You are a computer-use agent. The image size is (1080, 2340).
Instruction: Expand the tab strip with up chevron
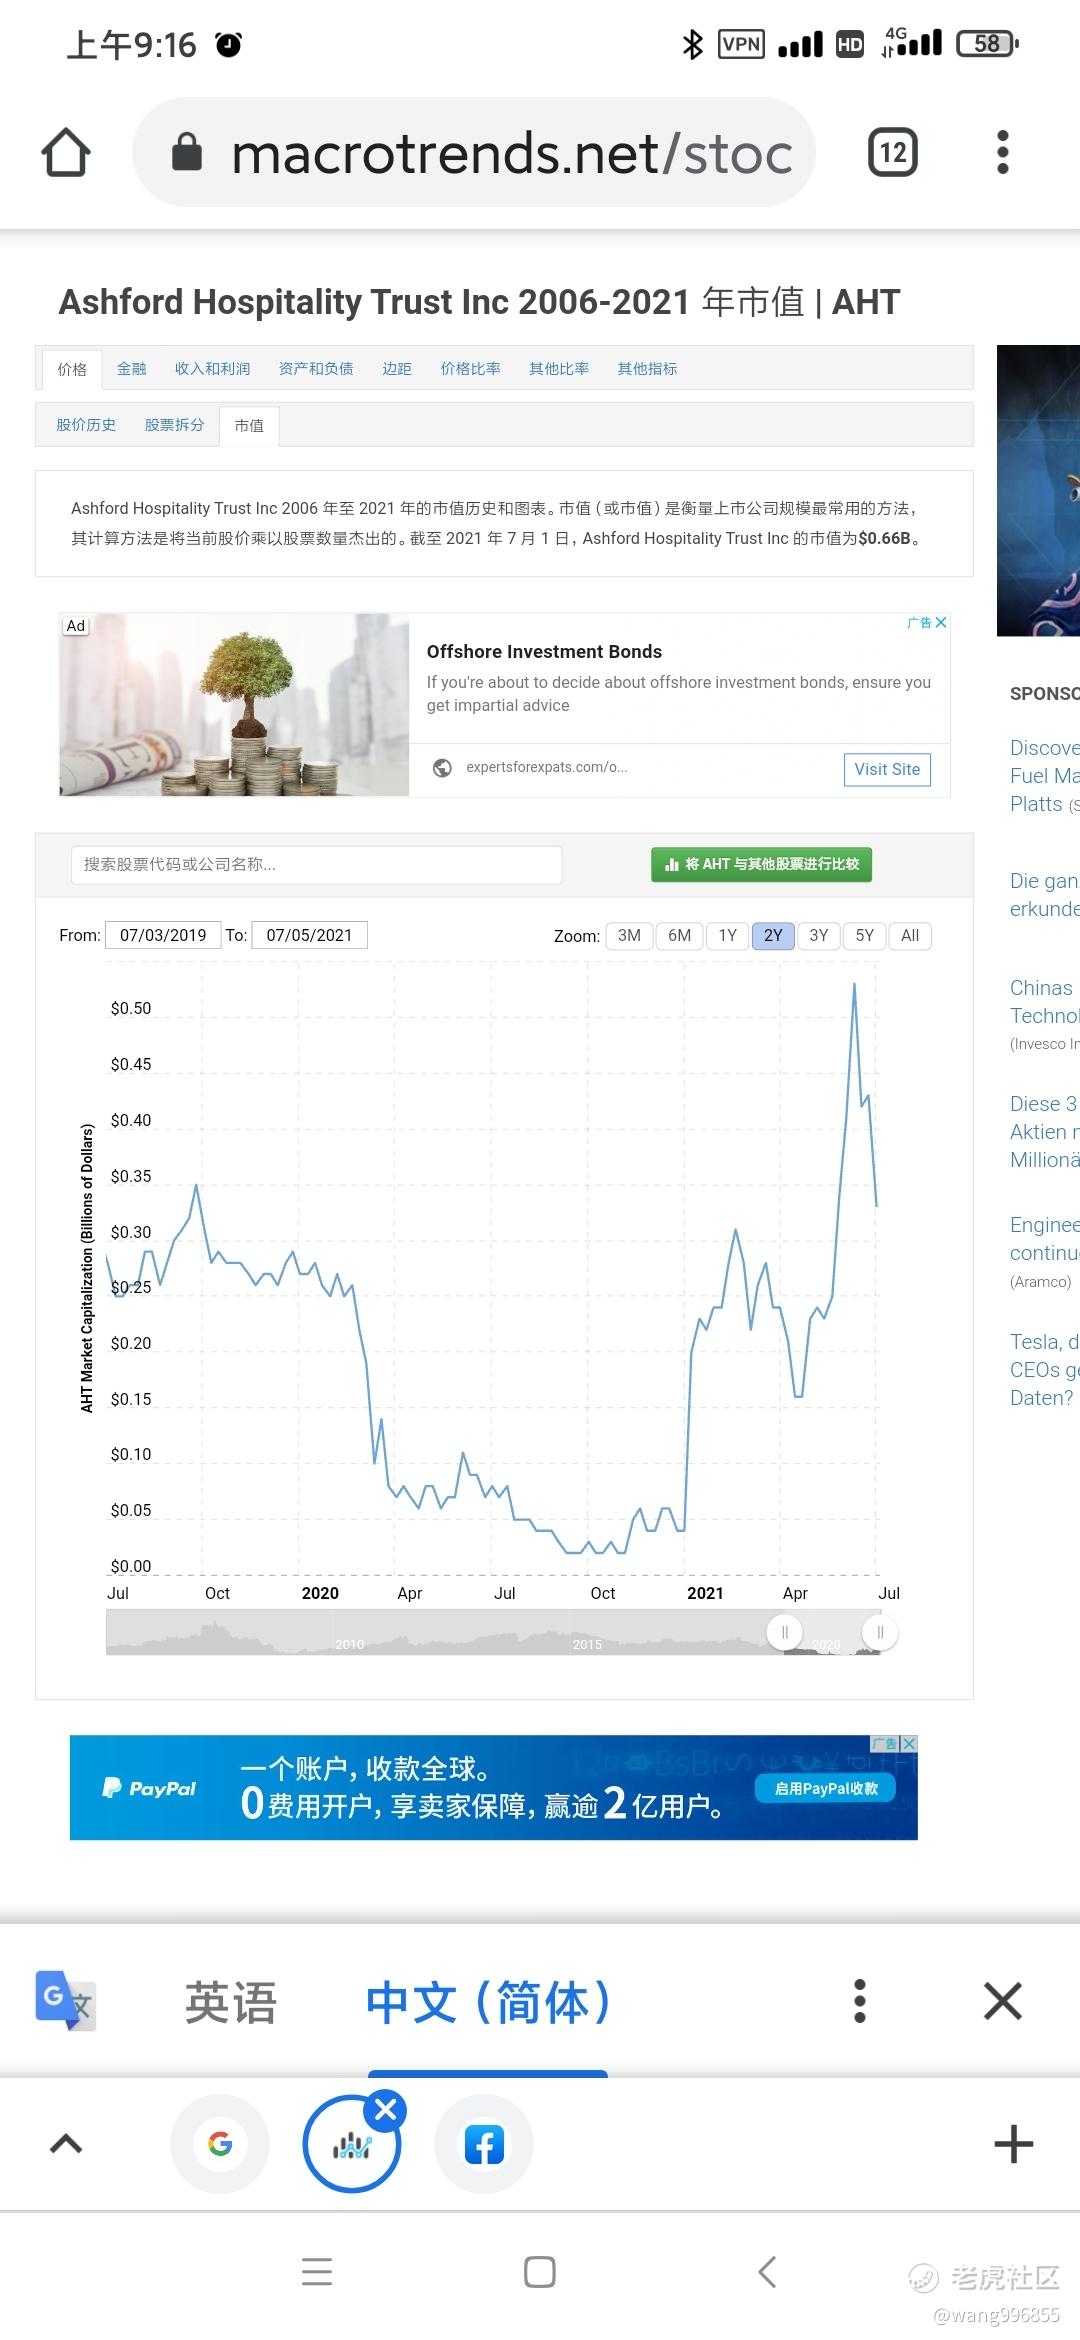66,2144
